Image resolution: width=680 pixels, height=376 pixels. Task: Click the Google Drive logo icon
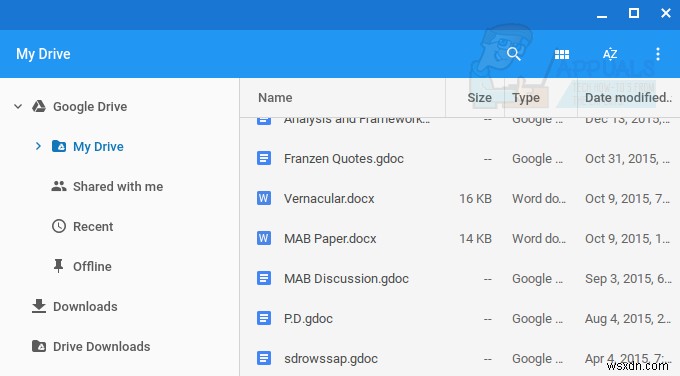pos(39,106)
